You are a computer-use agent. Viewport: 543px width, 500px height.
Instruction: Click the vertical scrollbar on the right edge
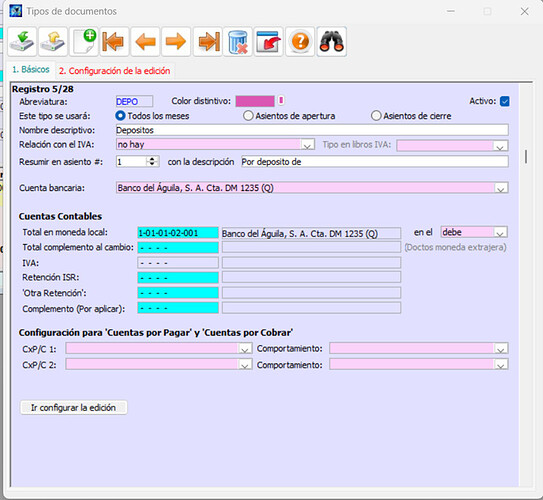pyautogui.click(x=526, y=157)
